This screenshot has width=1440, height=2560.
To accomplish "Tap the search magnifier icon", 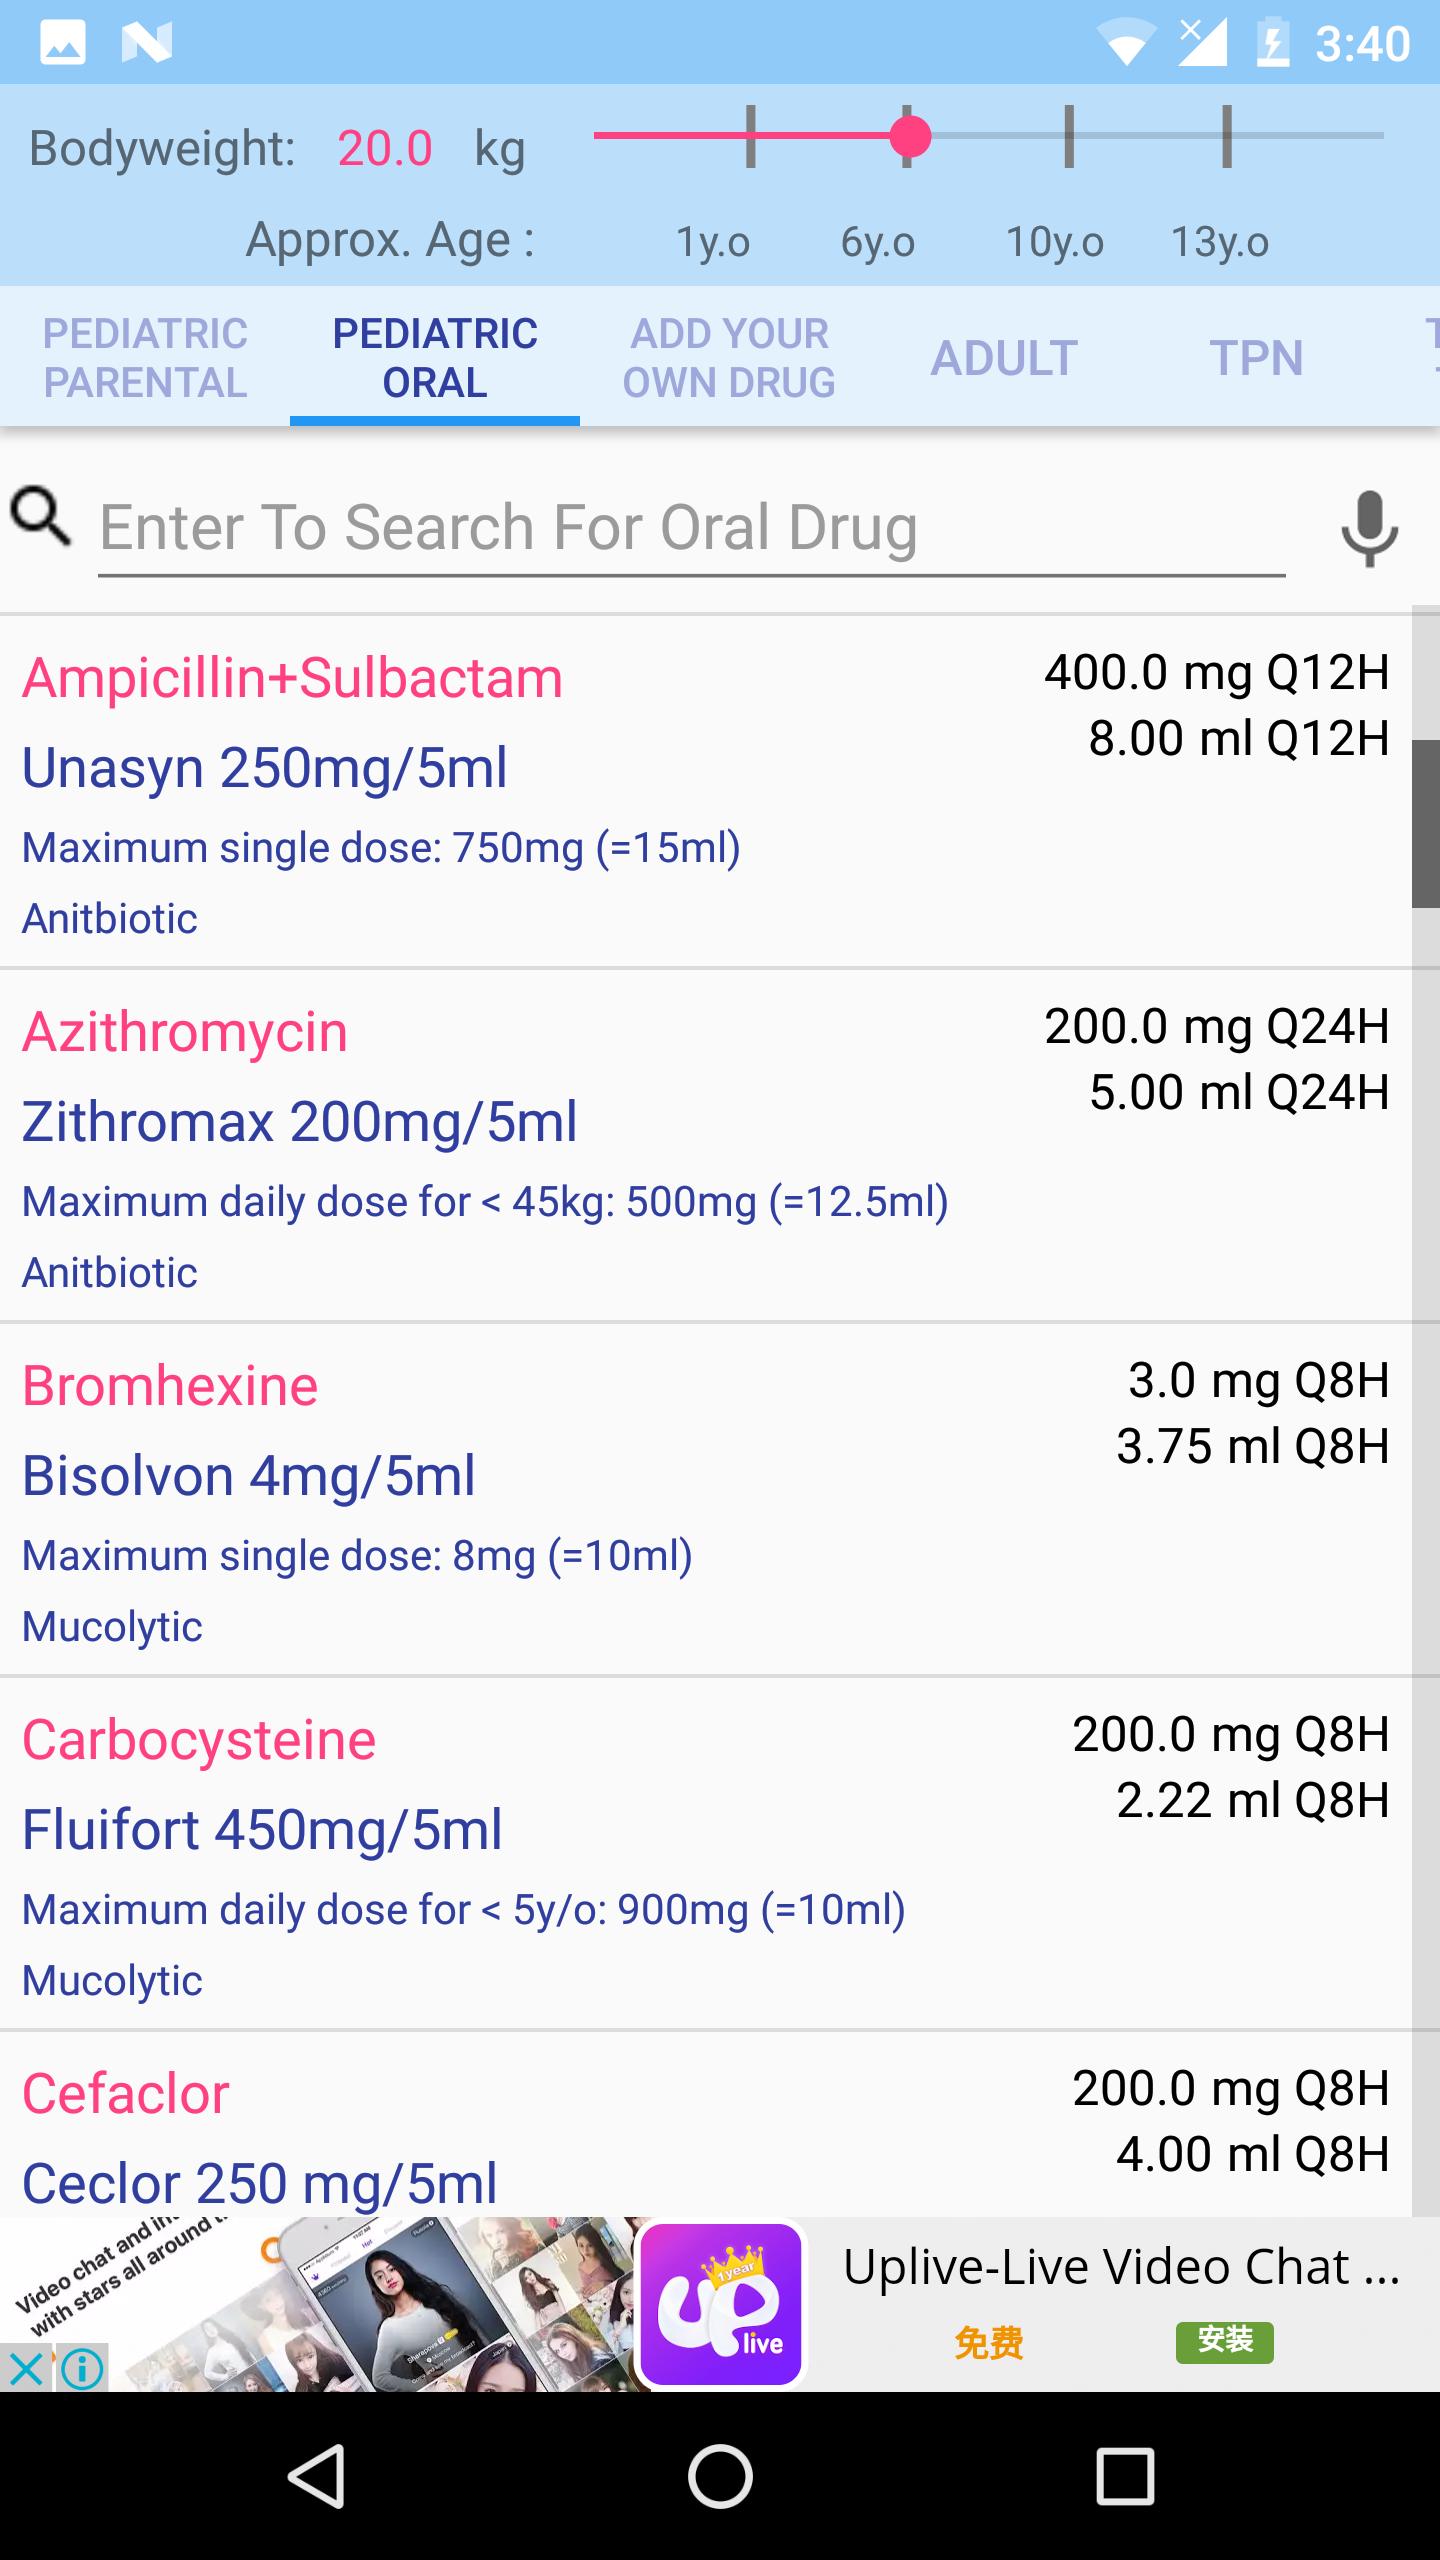I will tap(41, 517).
